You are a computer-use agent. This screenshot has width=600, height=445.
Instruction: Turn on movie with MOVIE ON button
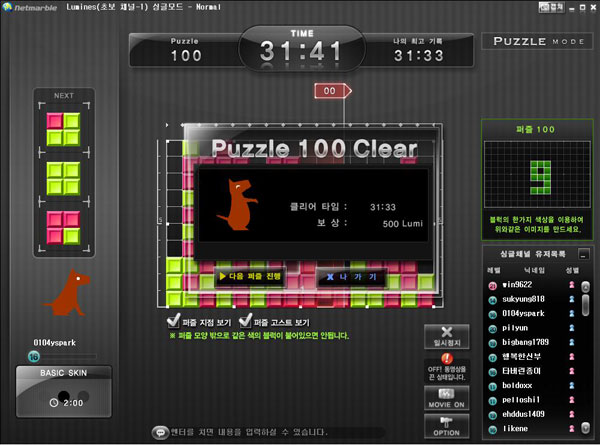446,398
